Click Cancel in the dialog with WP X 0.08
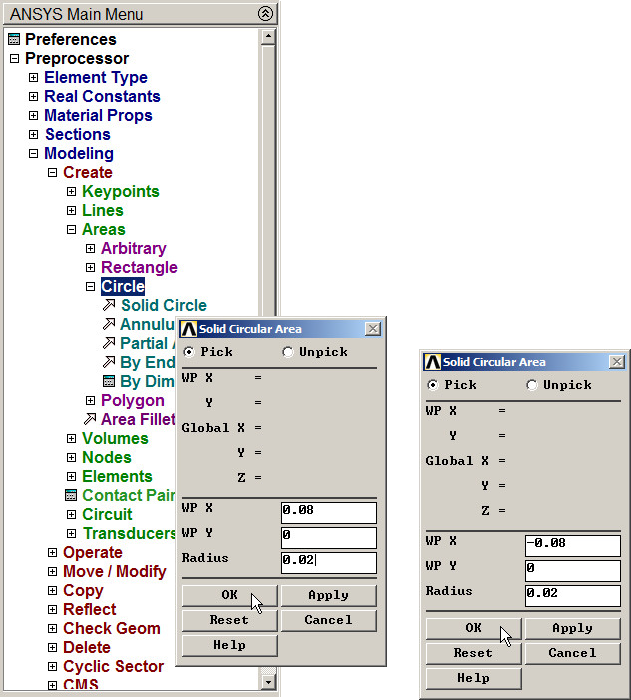Screen dimensions: 631x700 328,620
